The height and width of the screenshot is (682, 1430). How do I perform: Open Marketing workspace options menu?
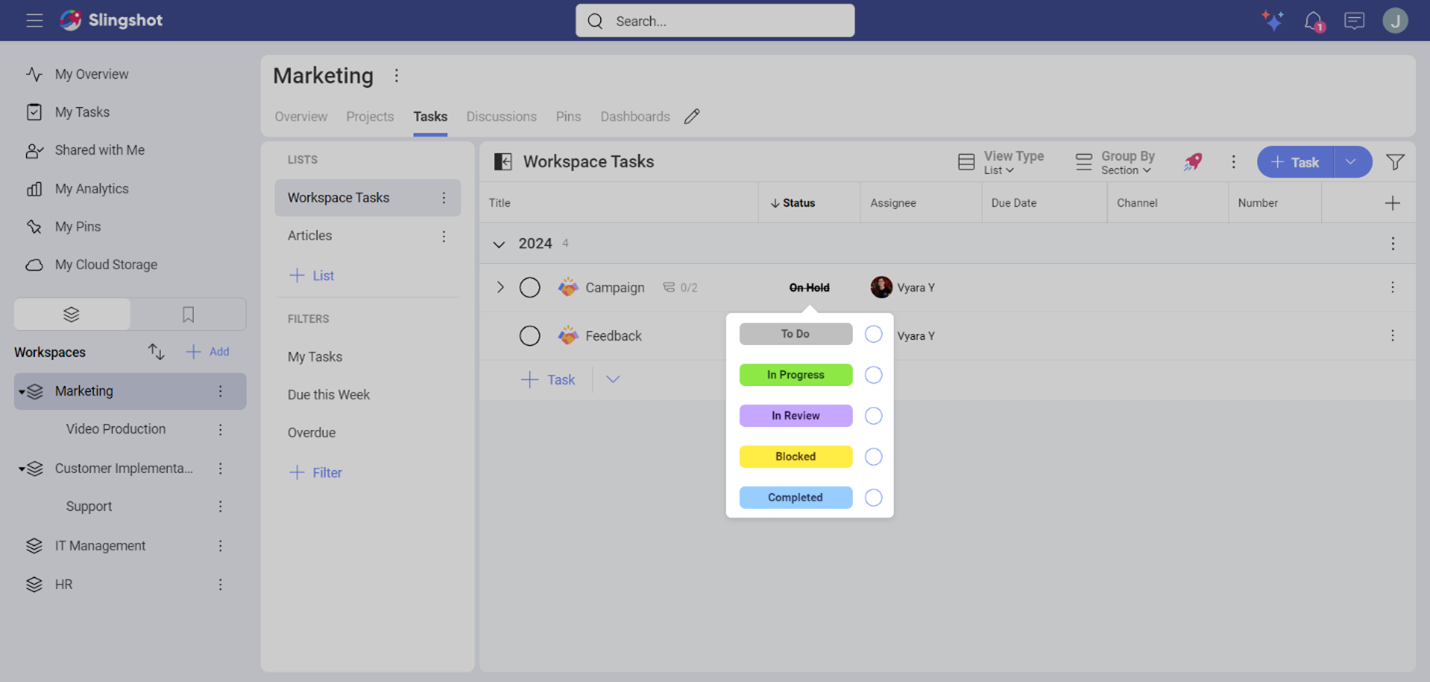pyautogui.click(x=221, y=391)
